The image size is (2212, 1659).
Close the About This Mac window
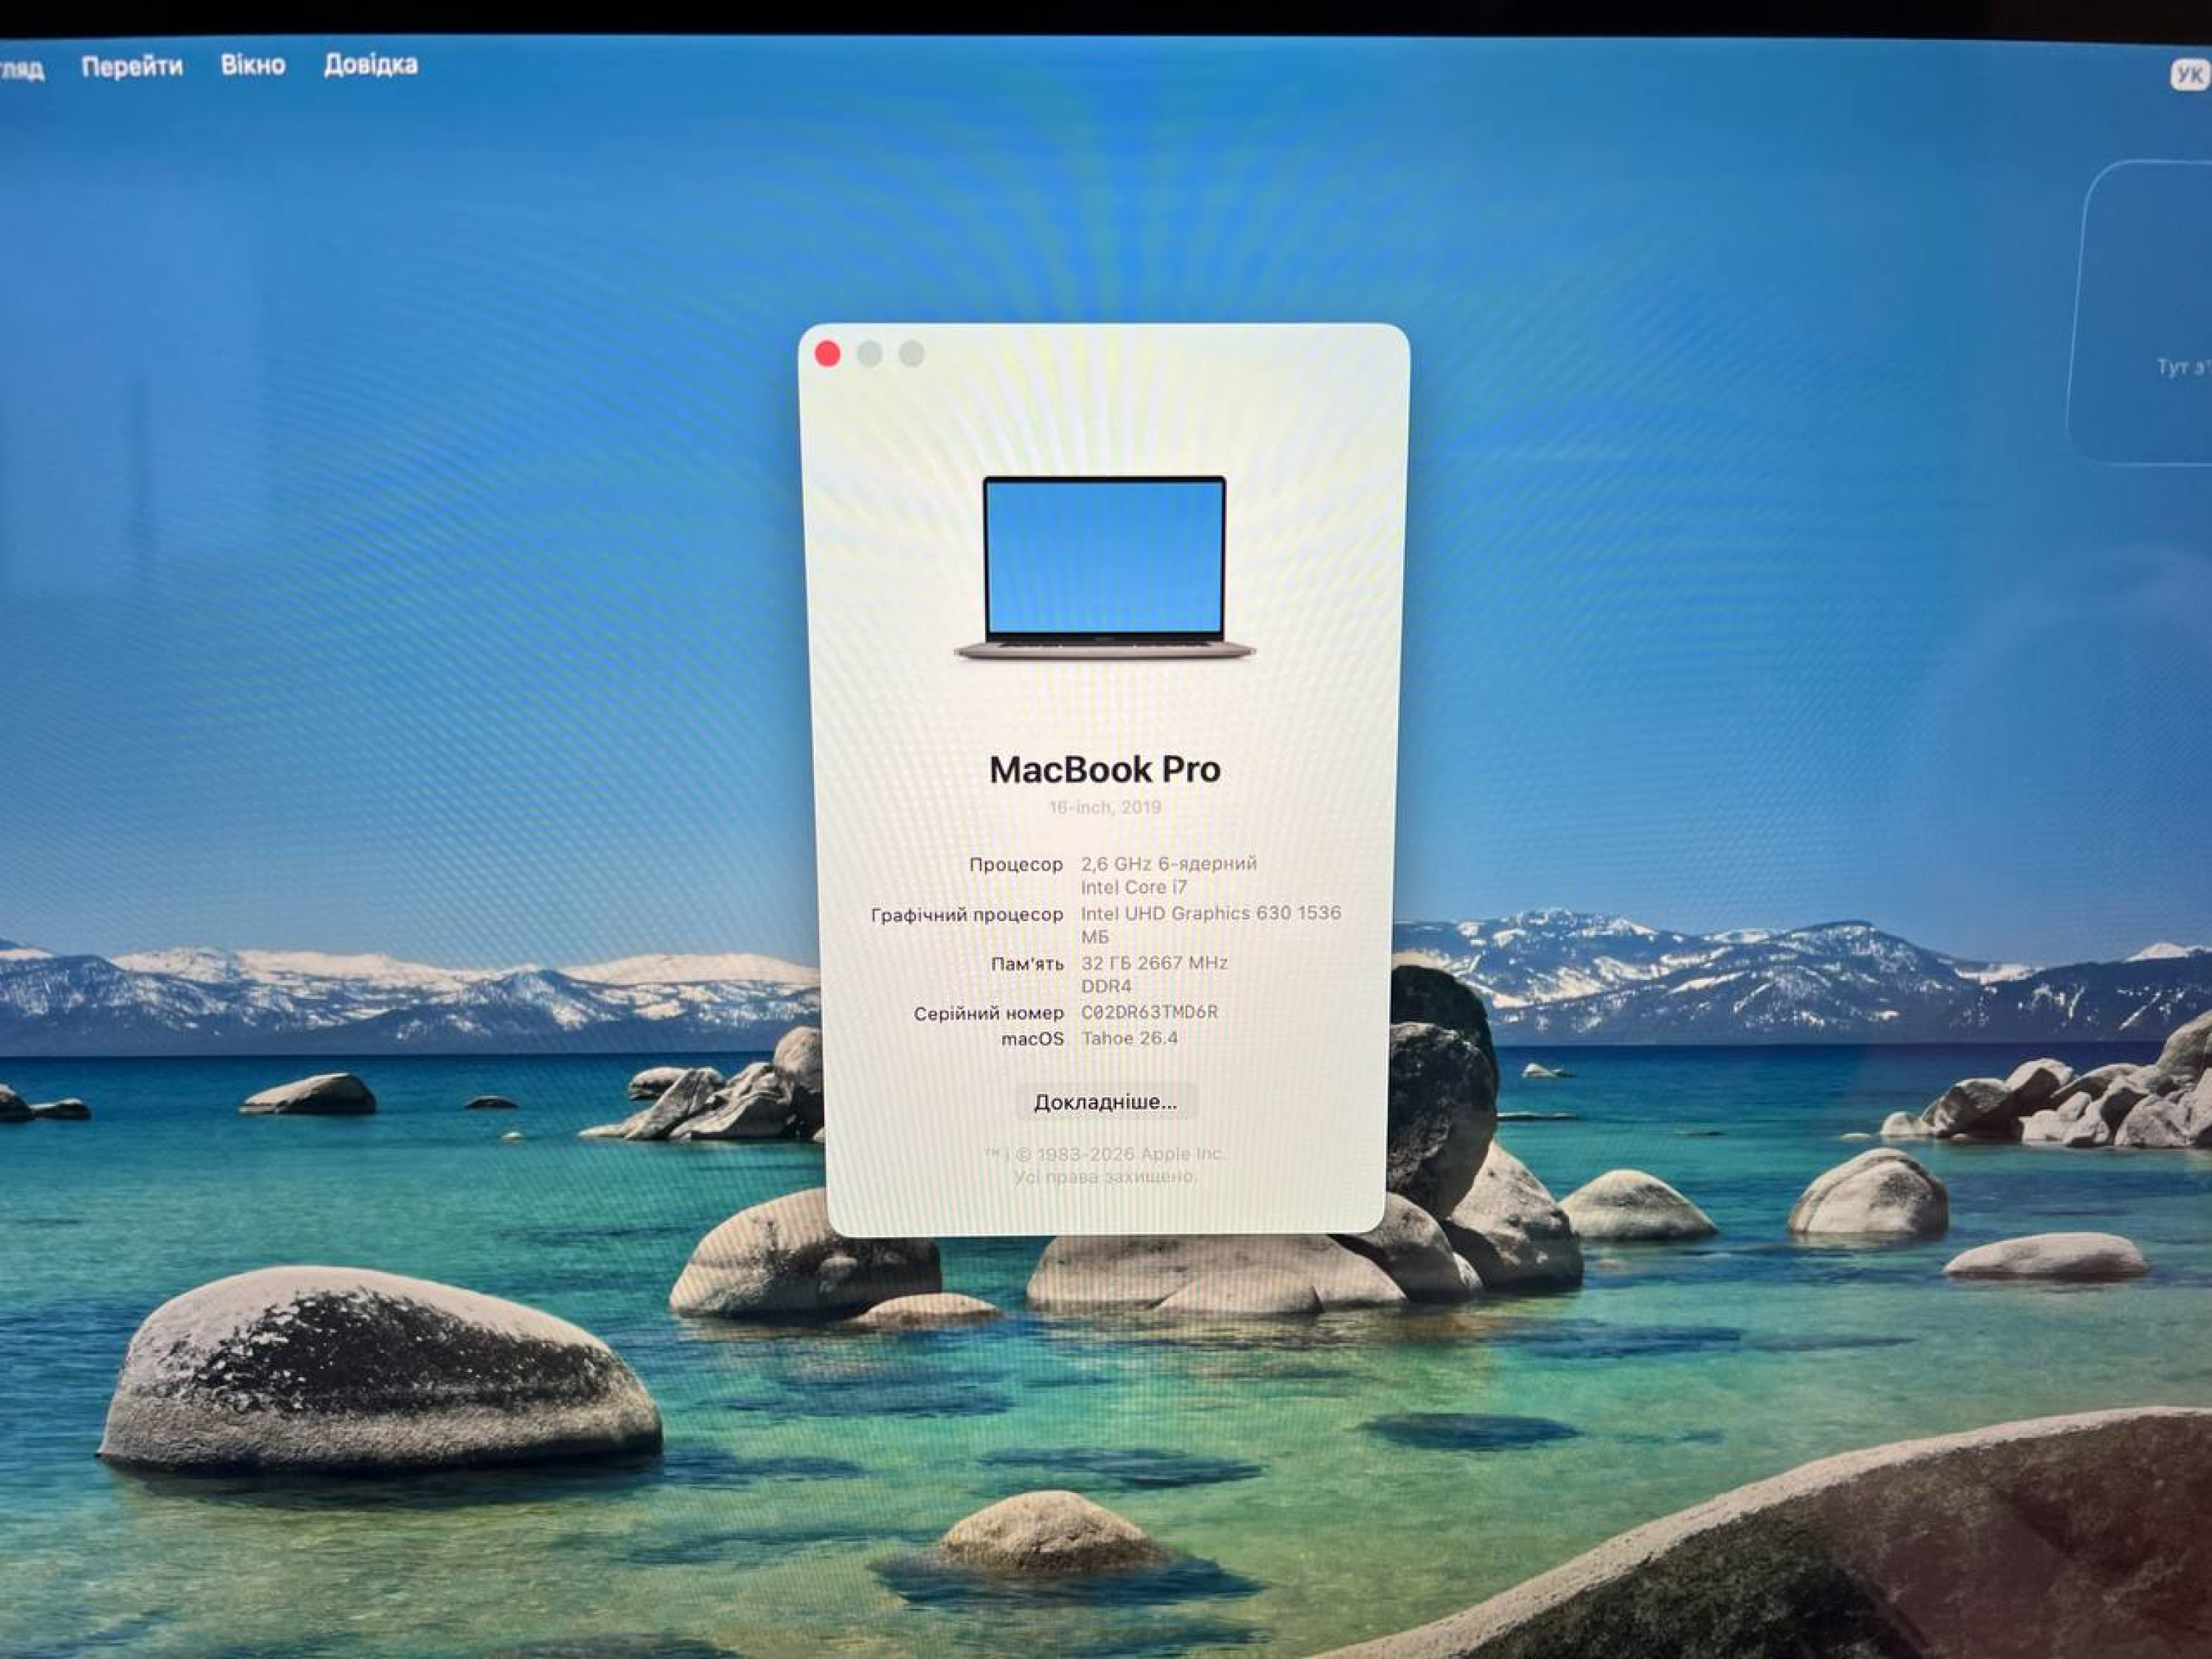point(827,354)
